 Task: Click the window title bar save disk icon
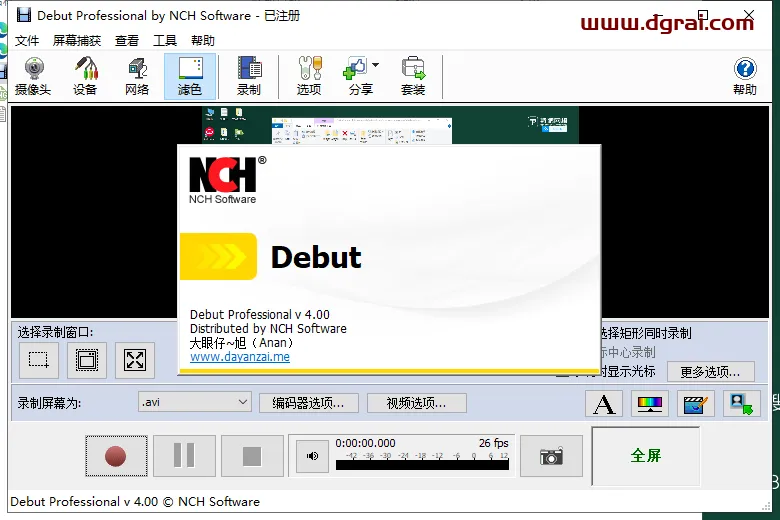(x=23, y=15)
